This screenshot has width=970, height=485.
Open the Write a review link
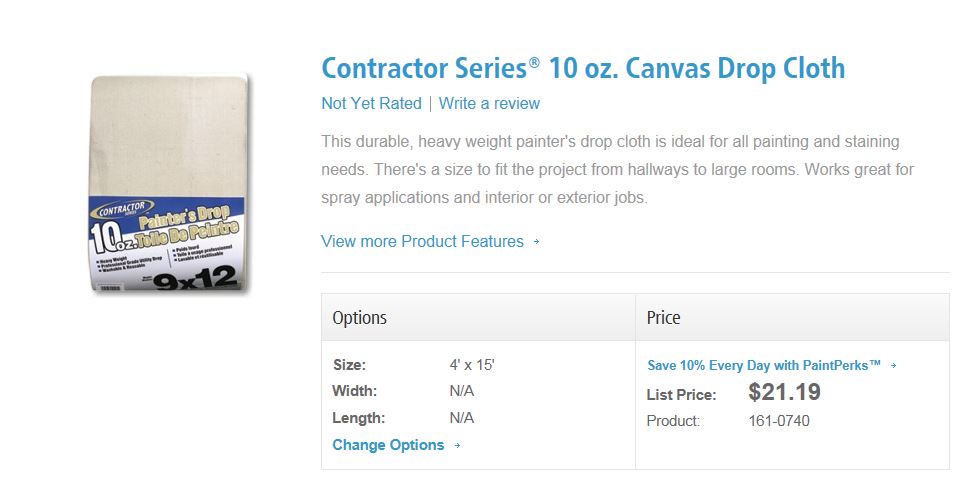(x=489, y=103)
